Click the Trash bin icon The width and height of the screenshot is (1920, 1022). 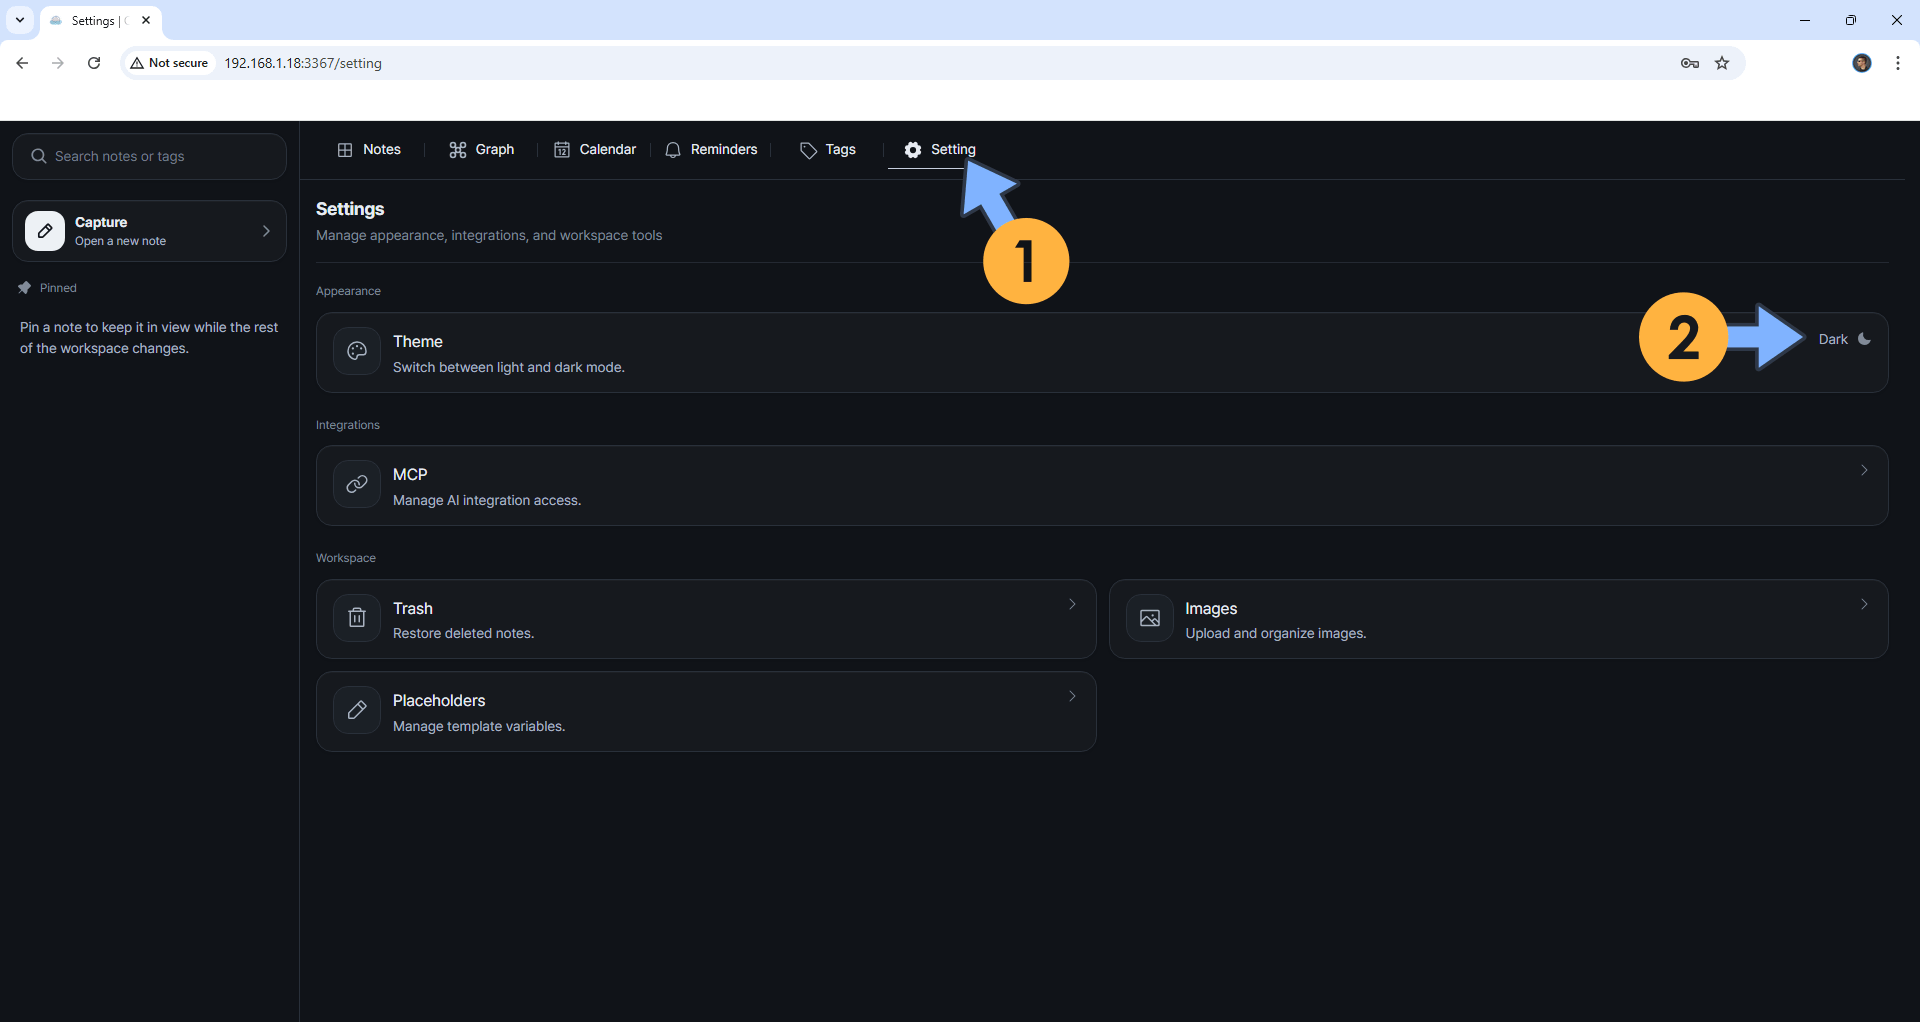[x=356, y=618]
